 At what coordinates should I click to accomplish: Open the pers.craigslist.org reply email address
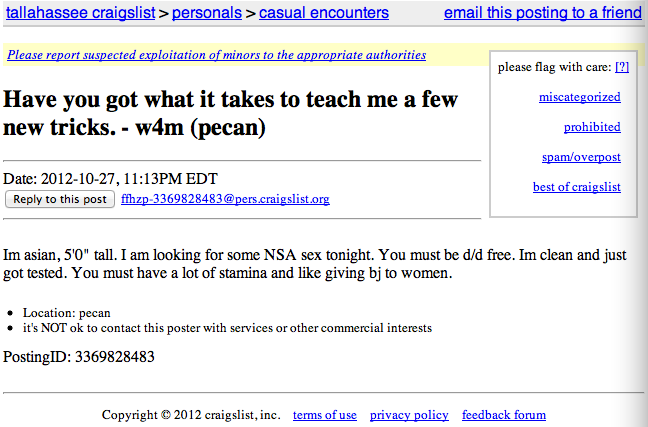225,199
